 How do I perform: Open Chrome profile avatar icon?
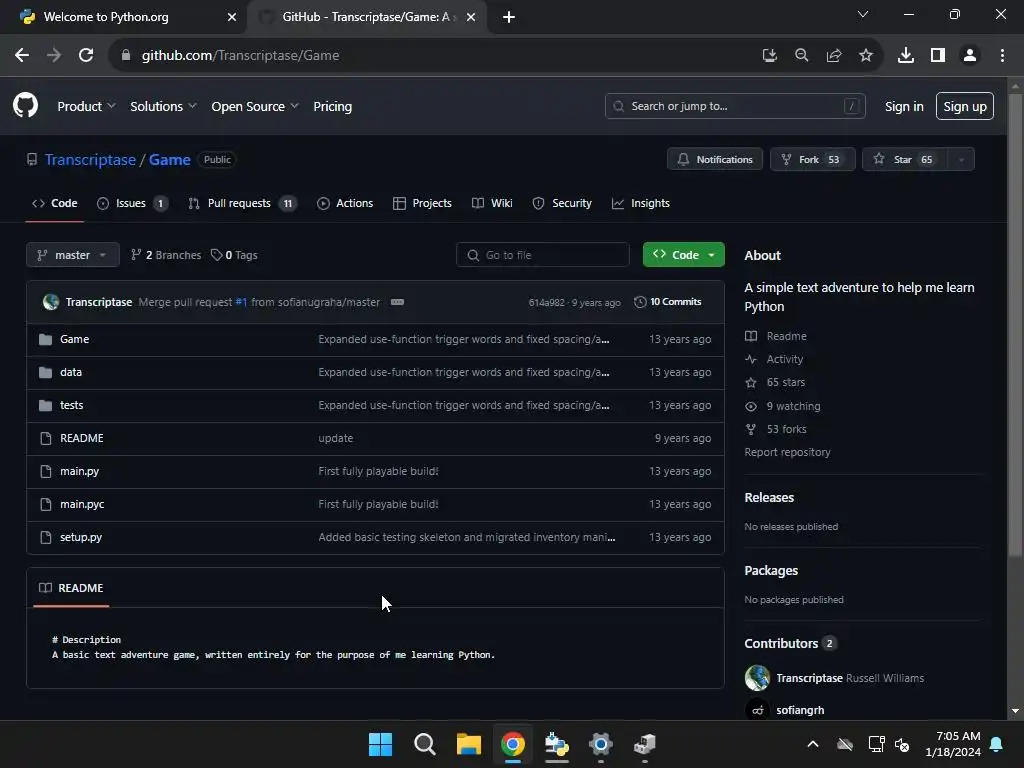click(x=970, y=56)
